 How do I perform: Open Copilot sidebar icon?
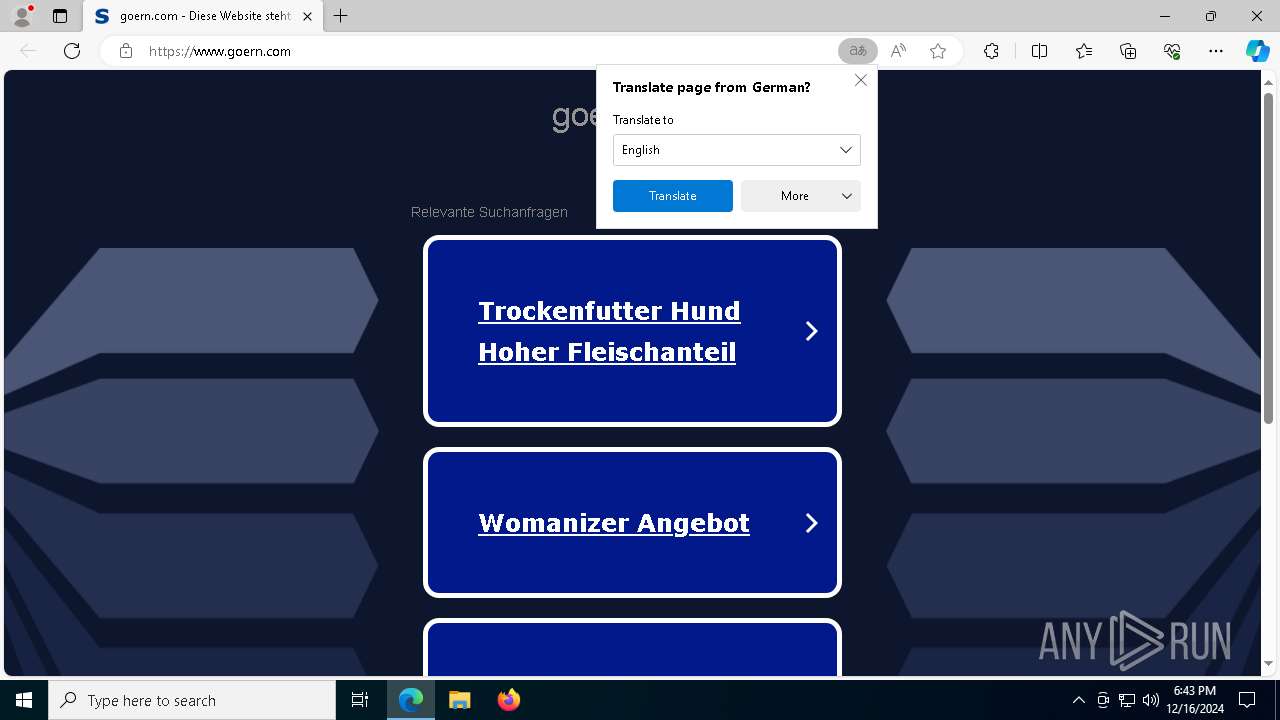[1257, 51]
